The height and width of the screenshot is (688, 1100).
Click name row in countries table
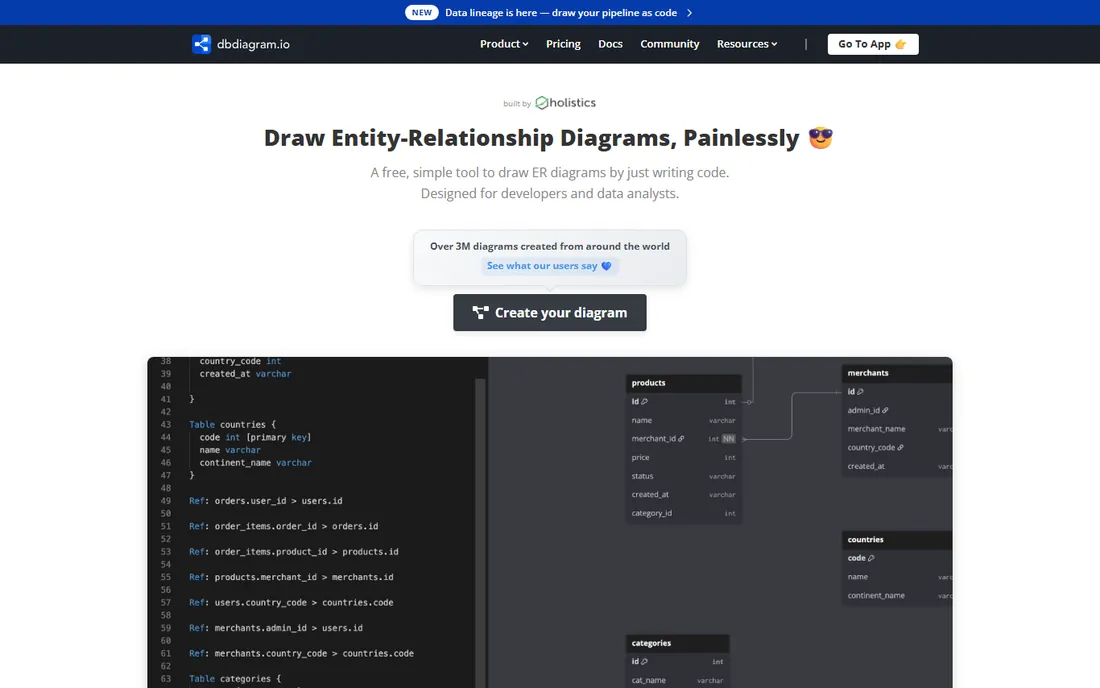click(x=897, y=576)
